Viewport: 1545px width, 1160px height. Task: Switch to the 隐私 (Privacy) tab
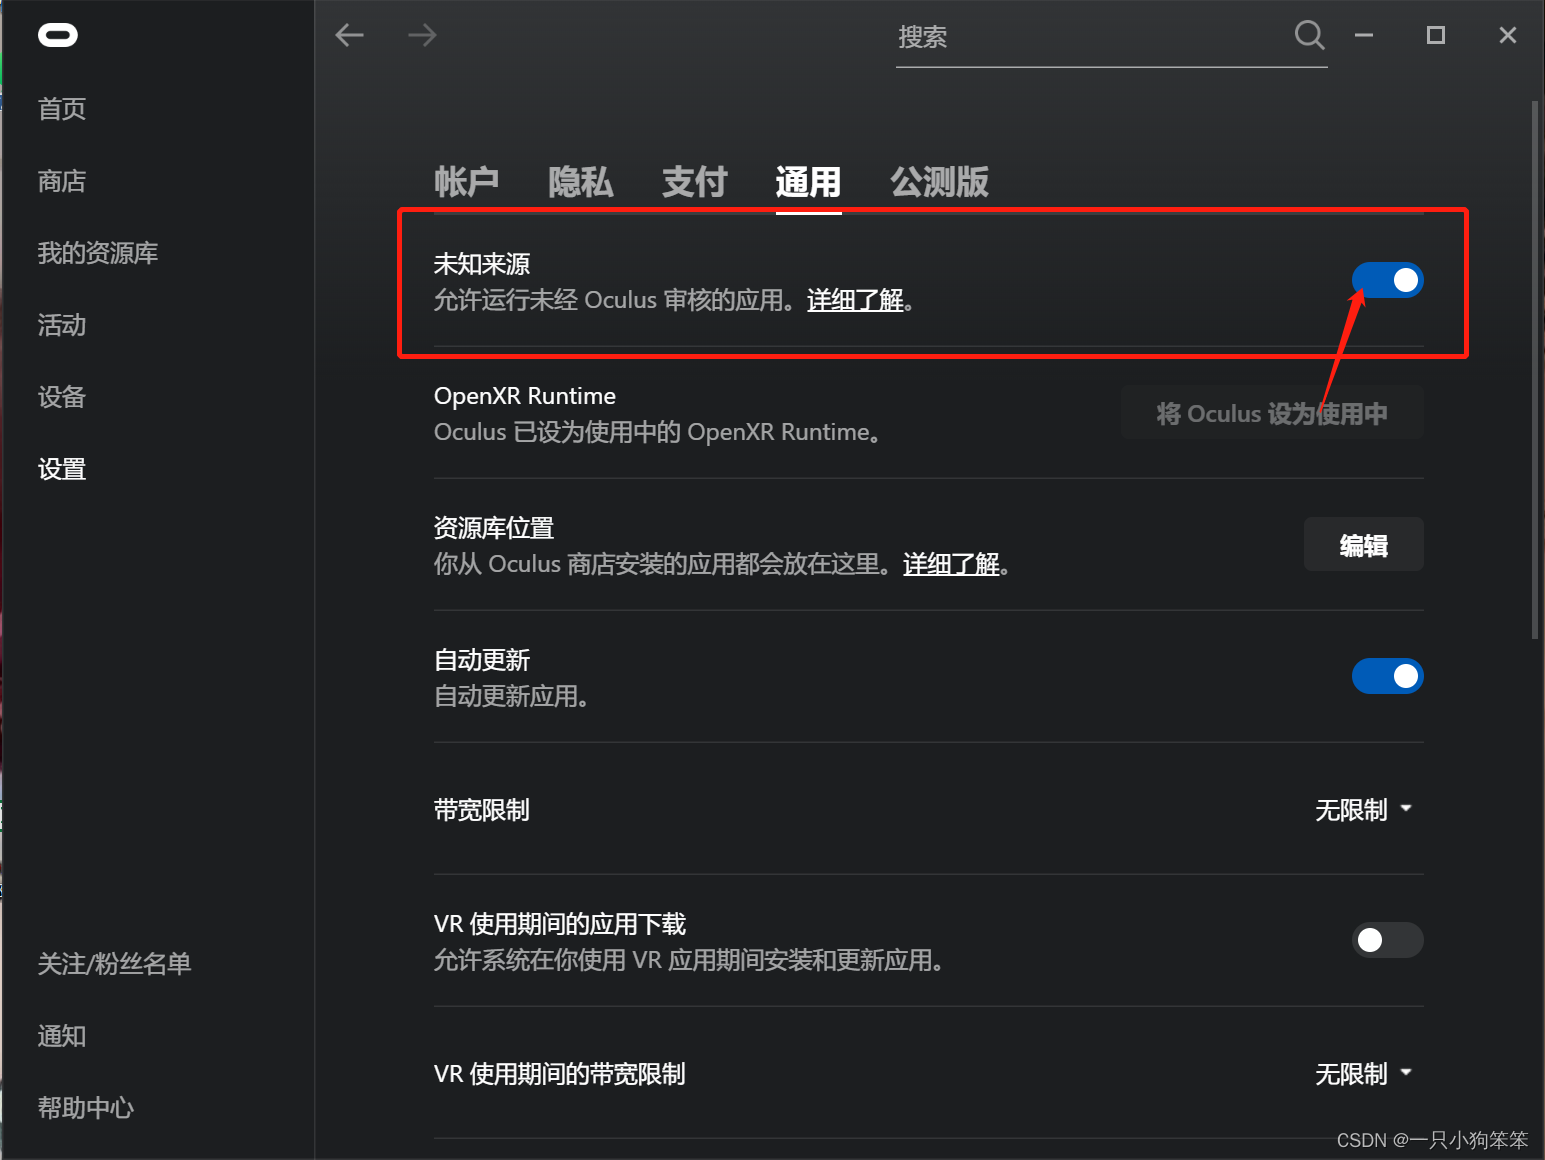pyautogui.click(x=580, y=182)
